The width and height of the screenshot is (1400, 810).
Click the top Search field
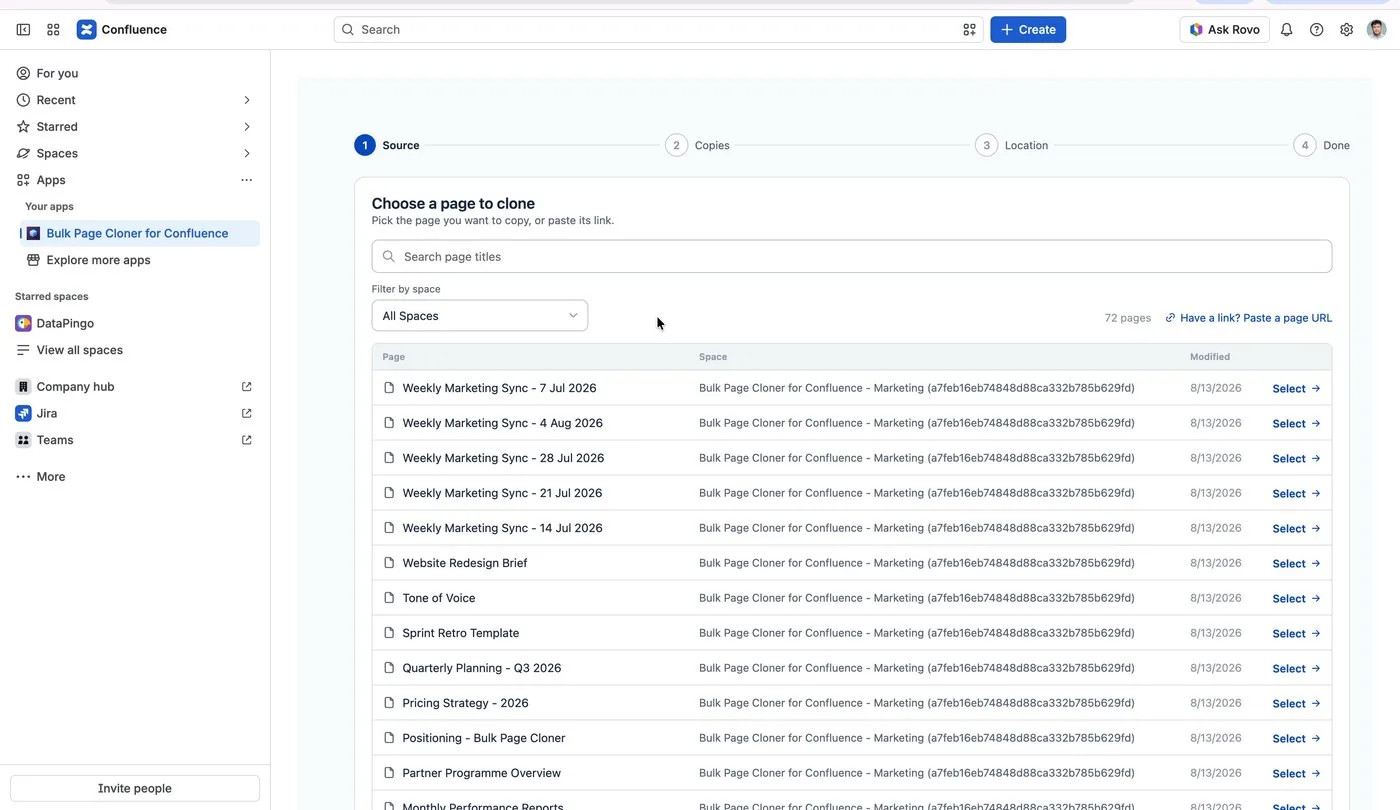[x=658, y=30]
